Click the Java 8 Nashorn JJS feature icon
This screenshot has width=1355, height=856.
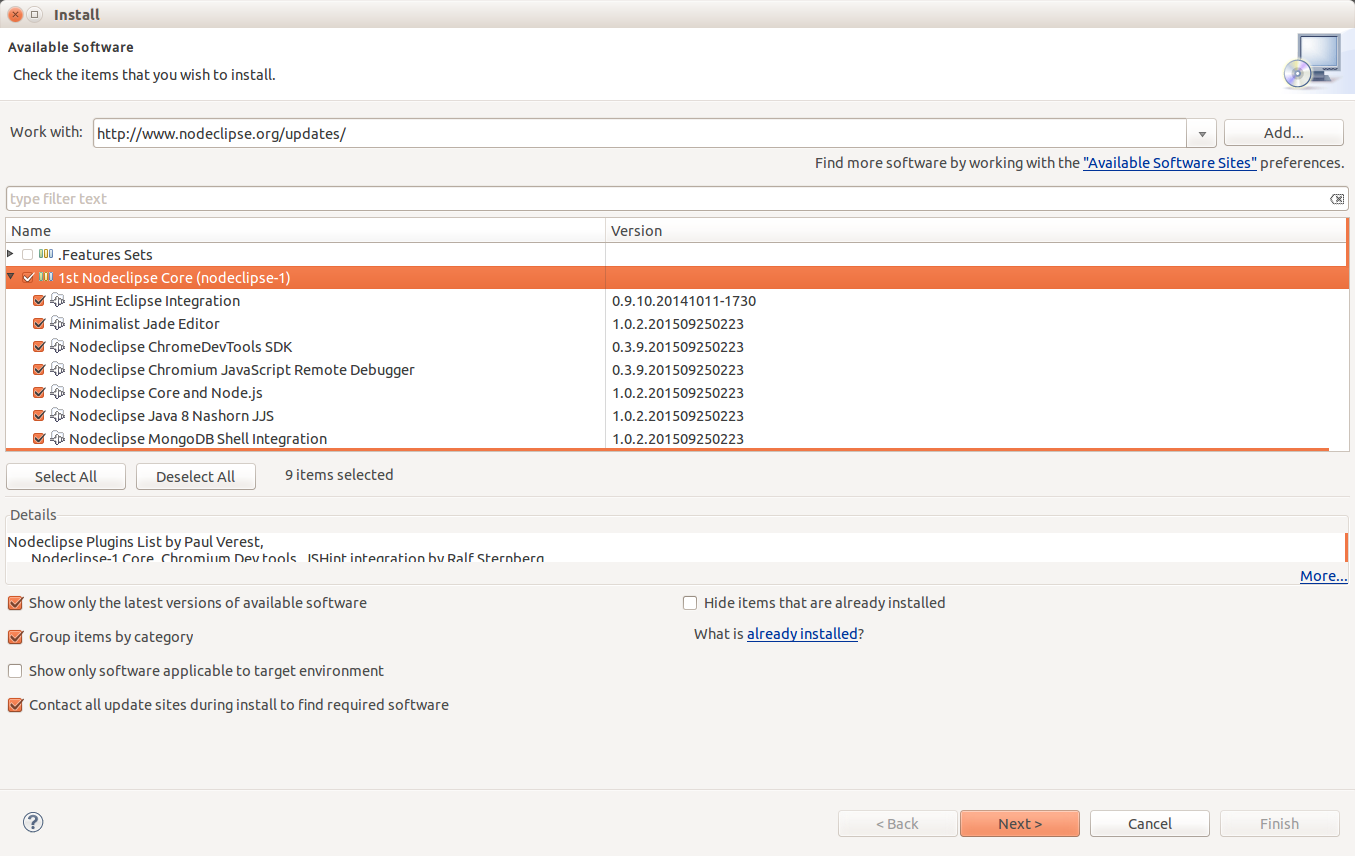[x=57, y=415]
